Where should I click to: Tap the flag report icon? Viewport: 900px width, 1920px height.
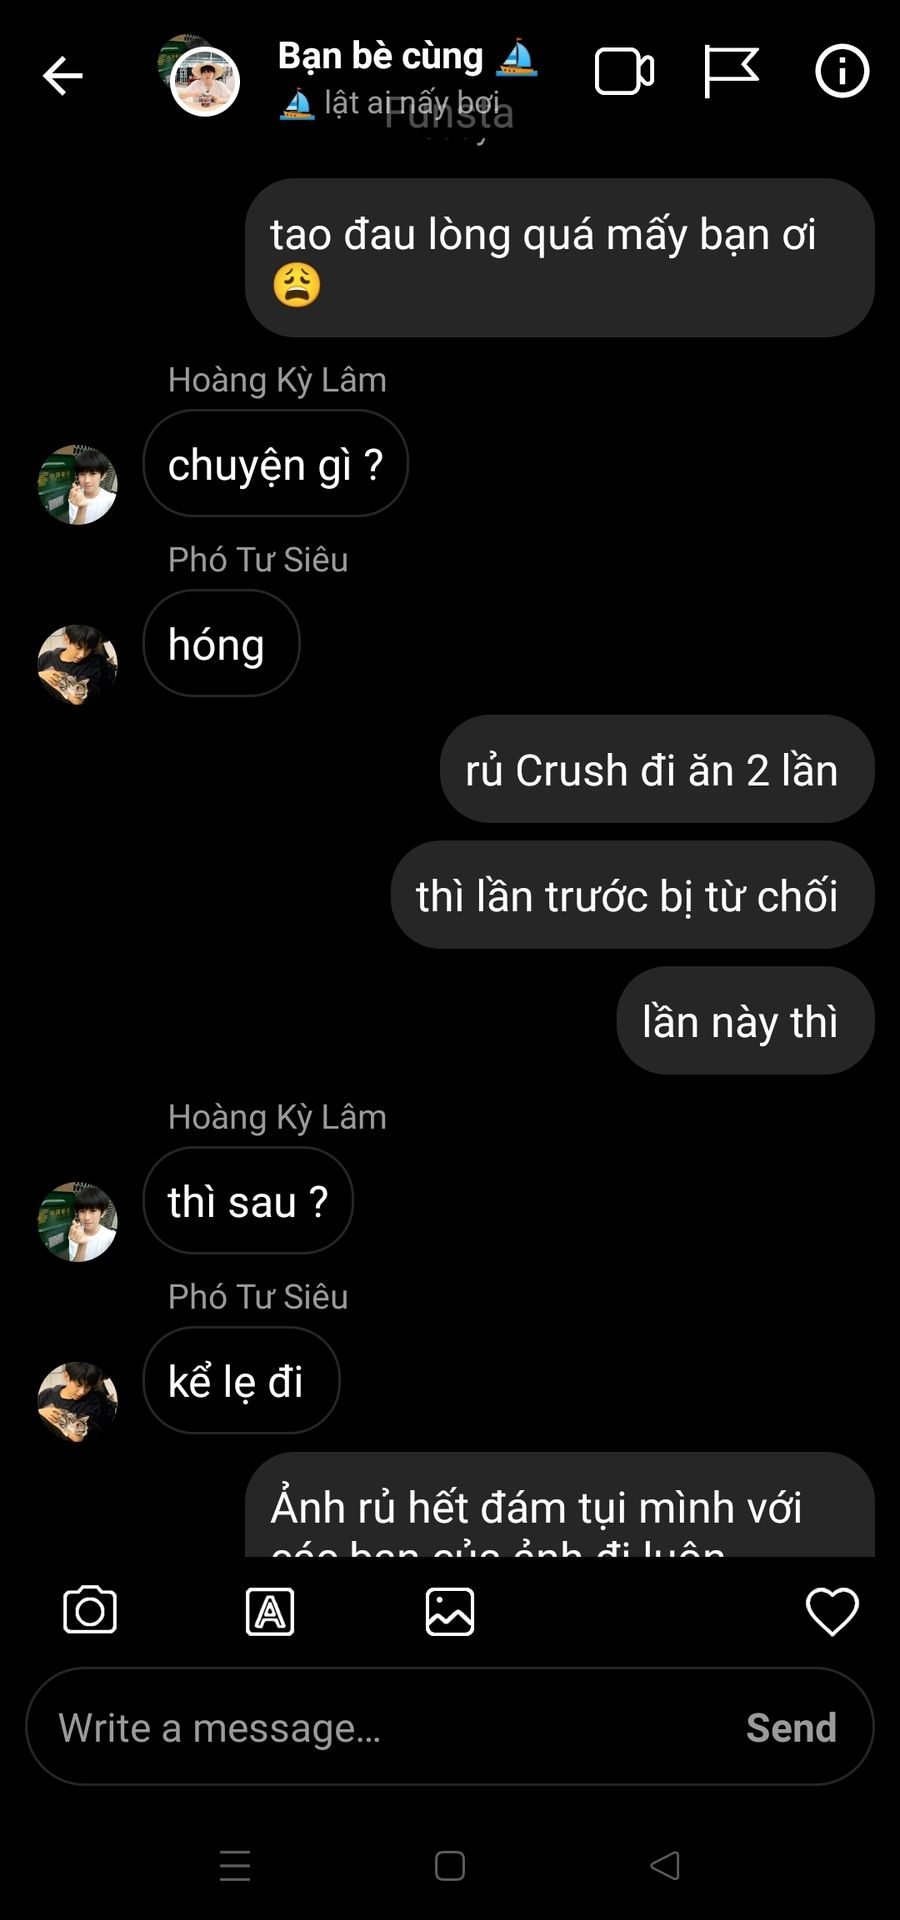pyautogui.click(x=731, y=72)
